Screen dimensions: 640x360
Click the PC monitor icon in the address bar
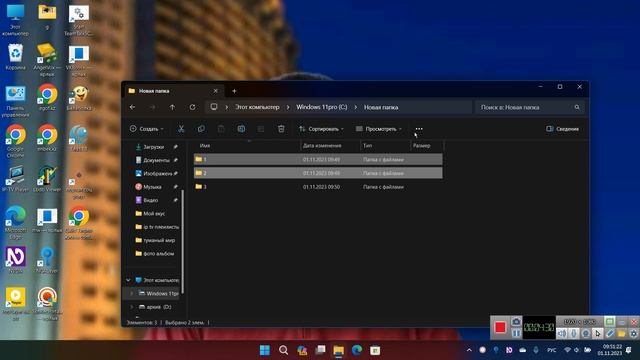[x=214, y=107]
